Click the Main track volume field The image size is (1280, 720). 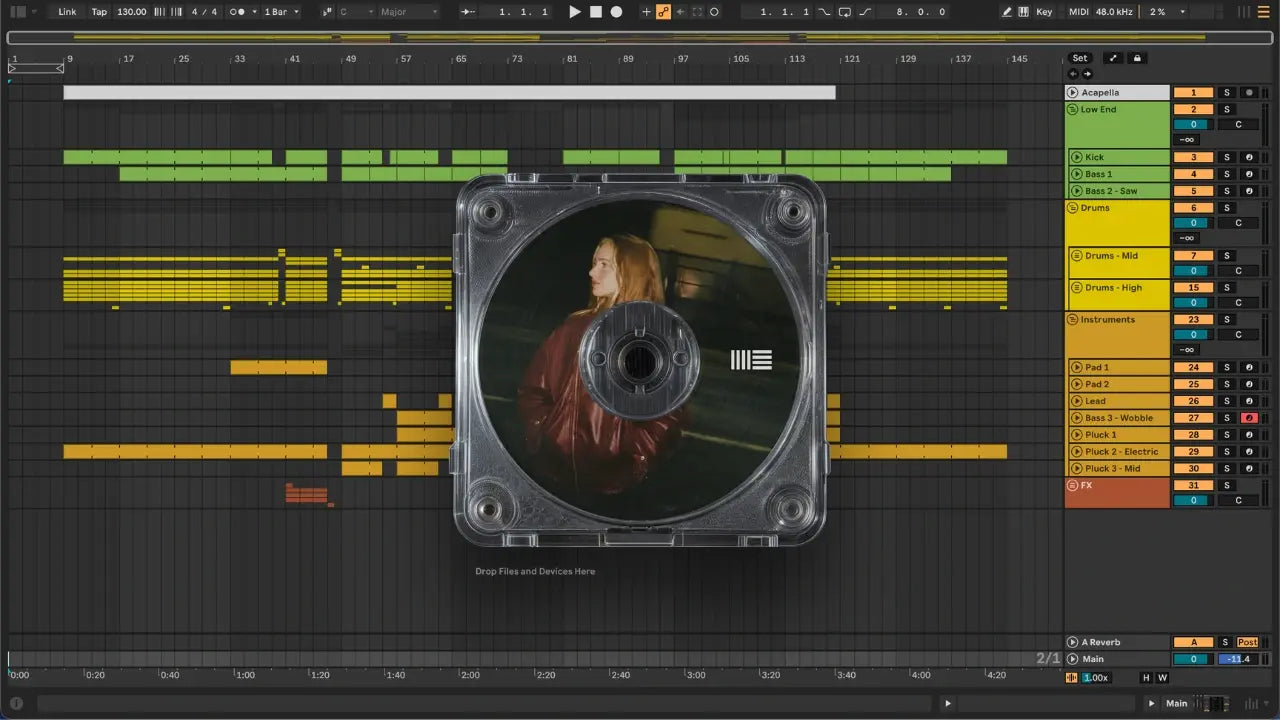(x=1193, y=659)
